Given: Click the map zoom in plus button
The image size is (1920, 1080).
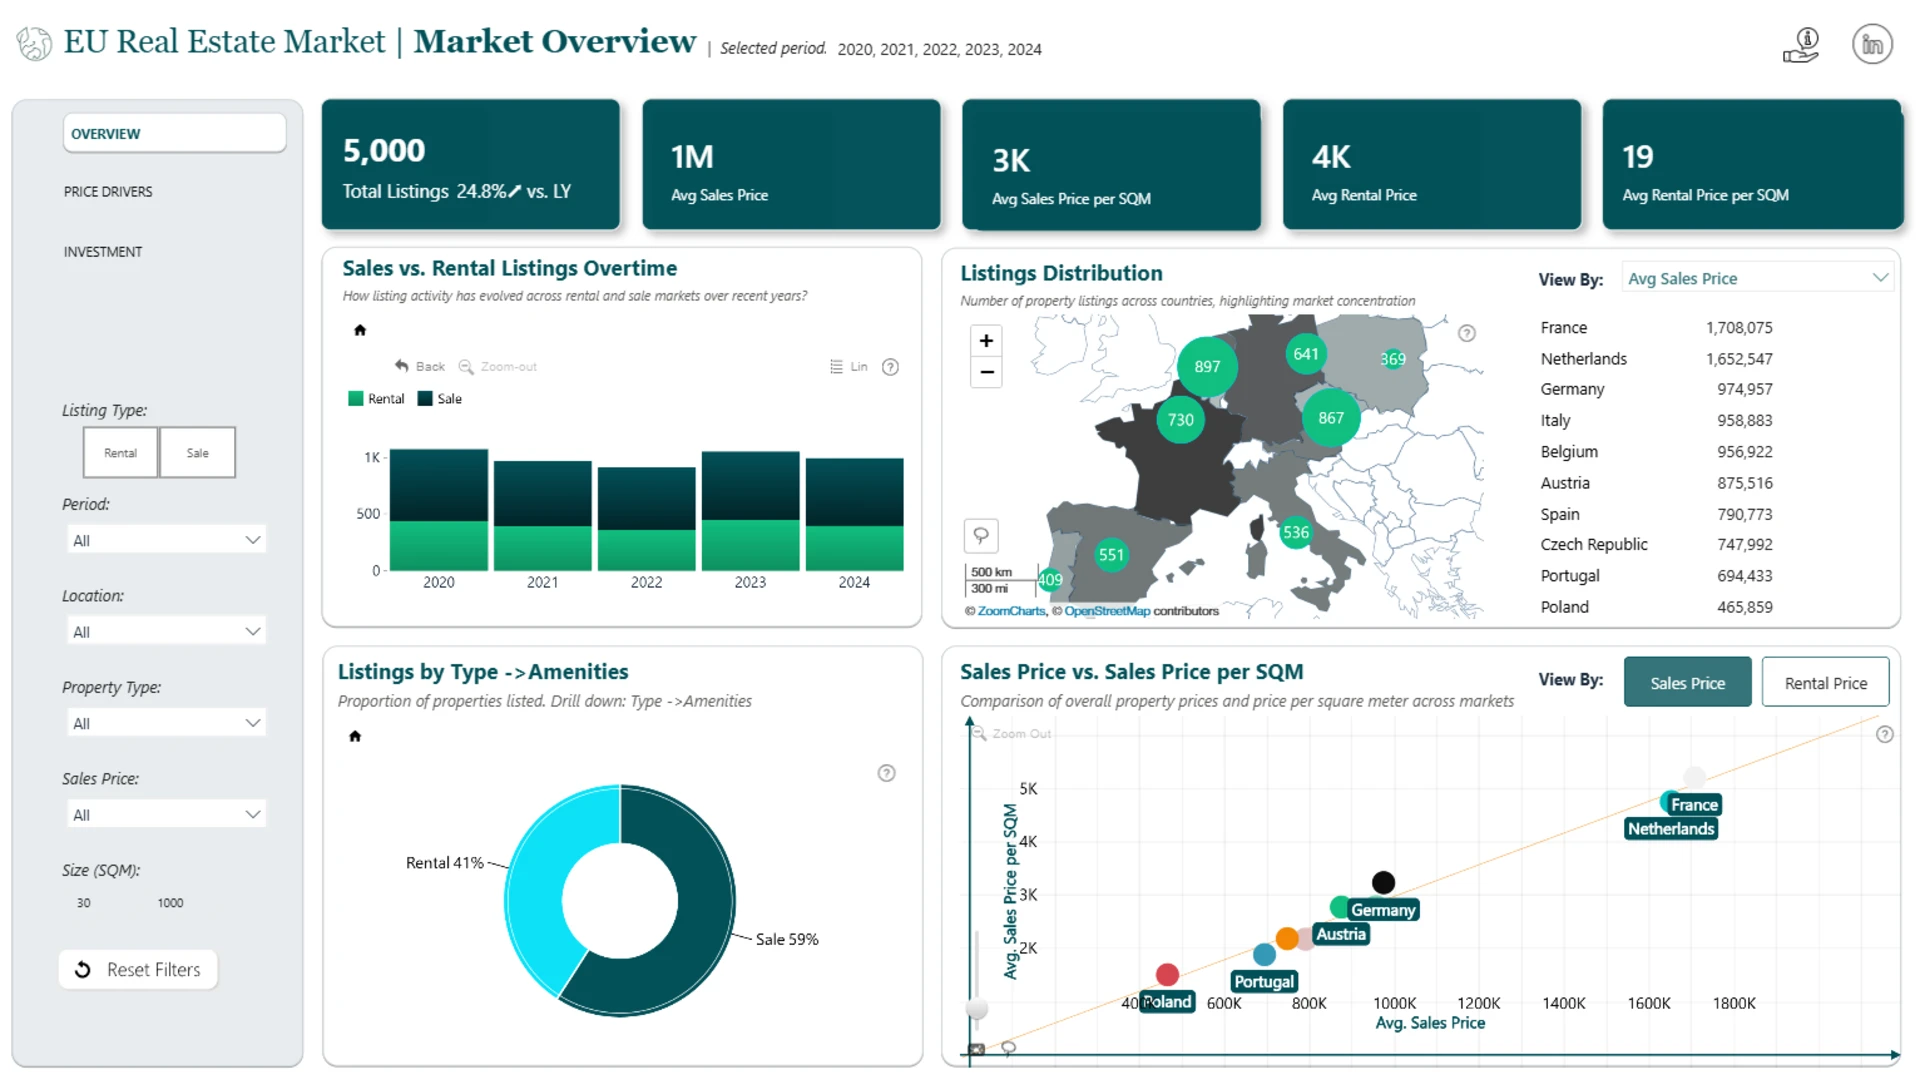Looking at the screenshot, I should pyautogui.click(x=986, y=341).
